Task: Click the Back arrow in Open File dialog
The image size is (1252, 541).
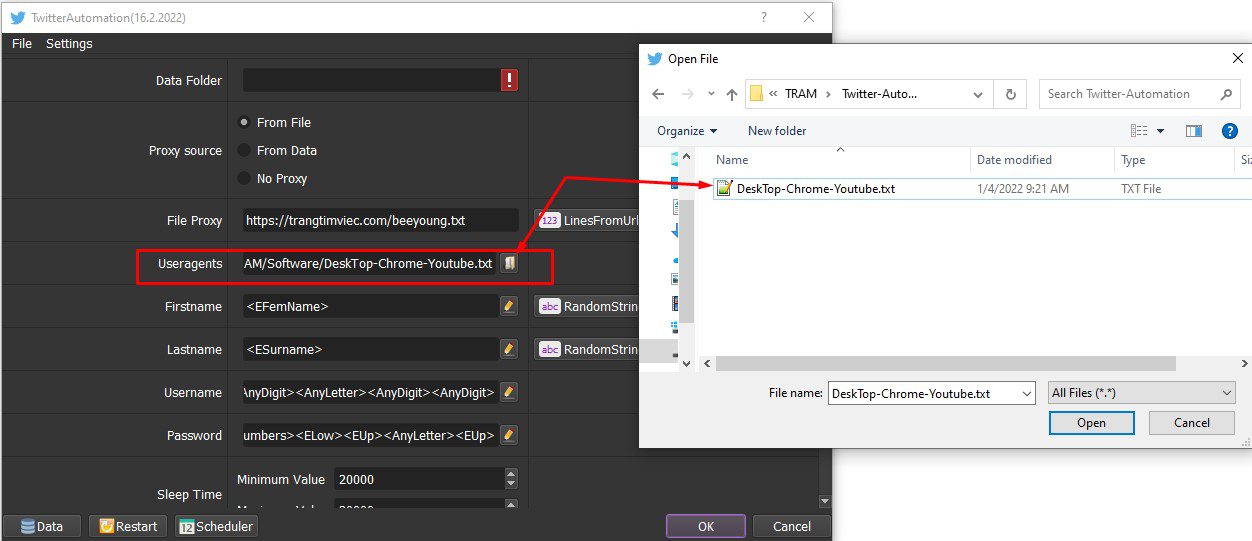Action: tap(657, 94)
